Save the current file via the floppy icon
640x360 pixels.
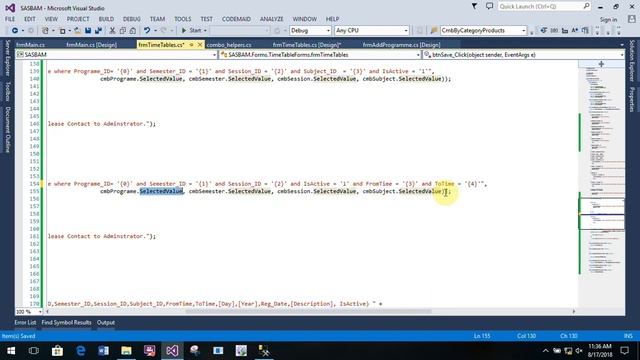(88, 31)
